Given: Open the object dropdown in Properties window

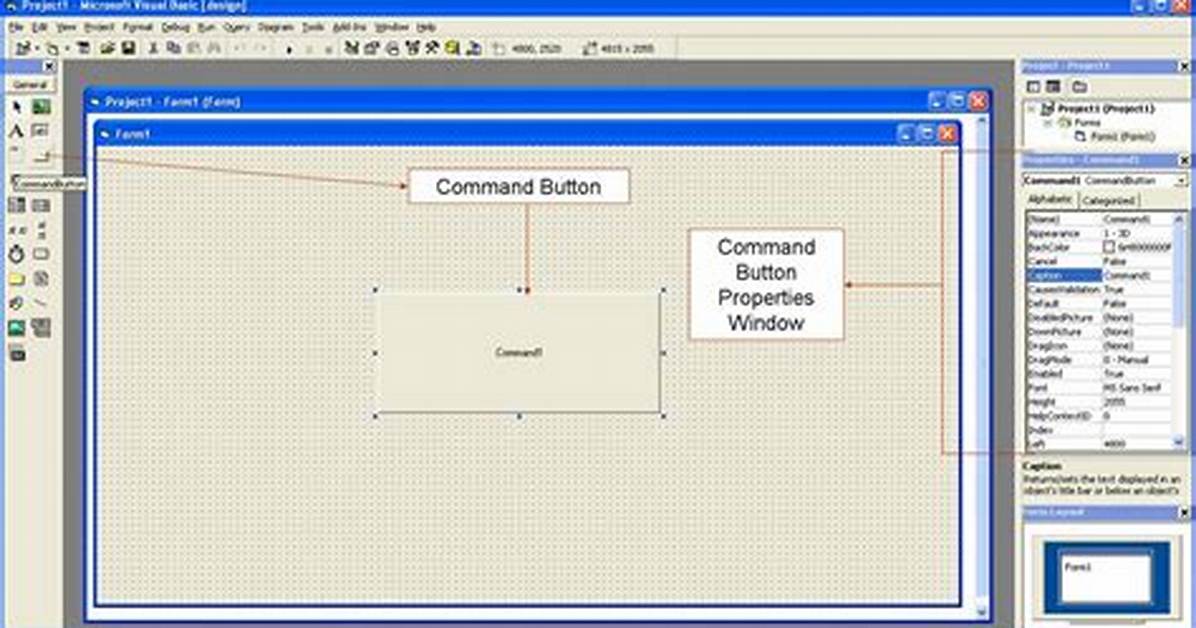Looking at the screenshot, I should pos(1181,181).
